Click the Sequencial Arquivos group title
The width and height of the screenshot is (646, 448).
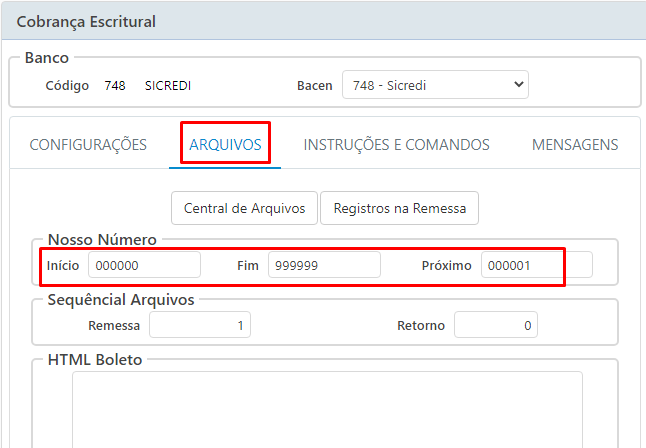click(121, 300)
